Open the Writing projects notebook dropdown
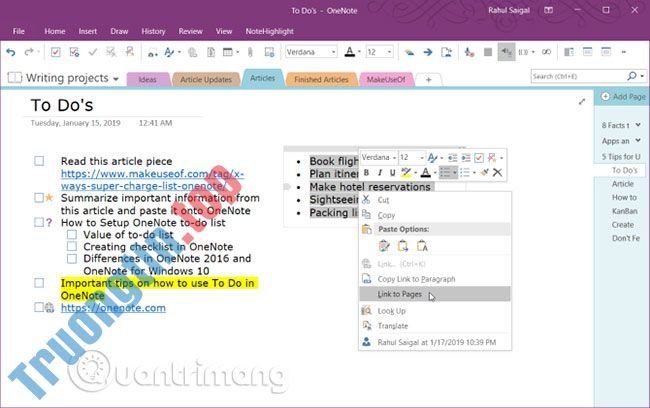The image size is (650, 408). [116, 79]
